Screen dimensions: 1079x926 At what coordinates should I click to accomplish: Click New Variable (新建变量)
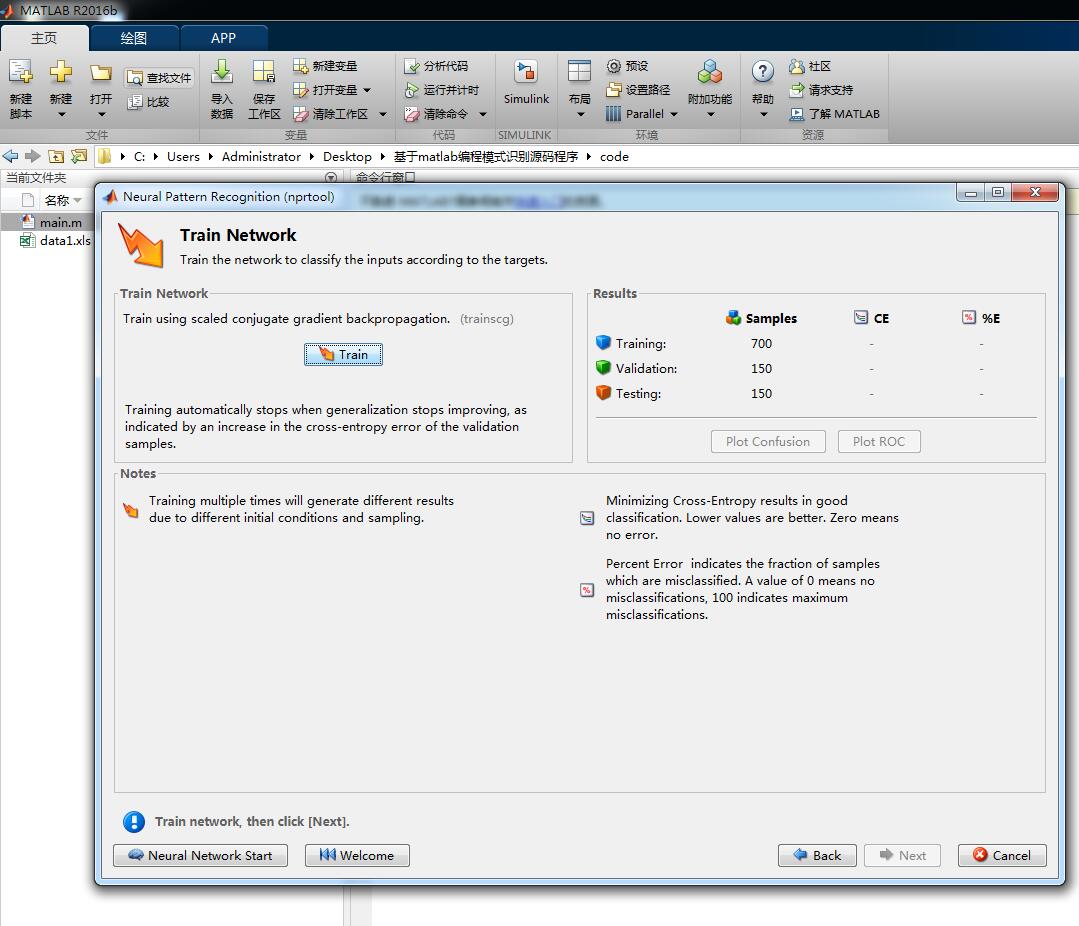point(325,66)
